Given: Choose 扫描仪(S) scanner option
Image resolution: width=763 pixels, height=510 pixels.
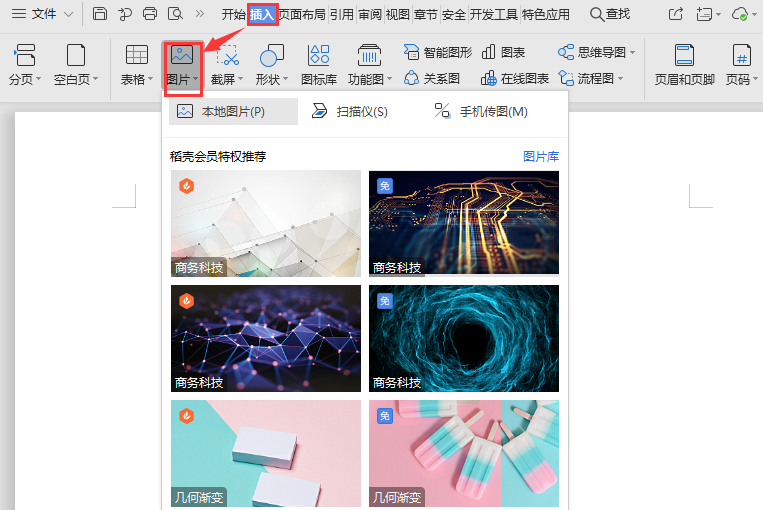Looking at the screenshot, I should 350,111.
